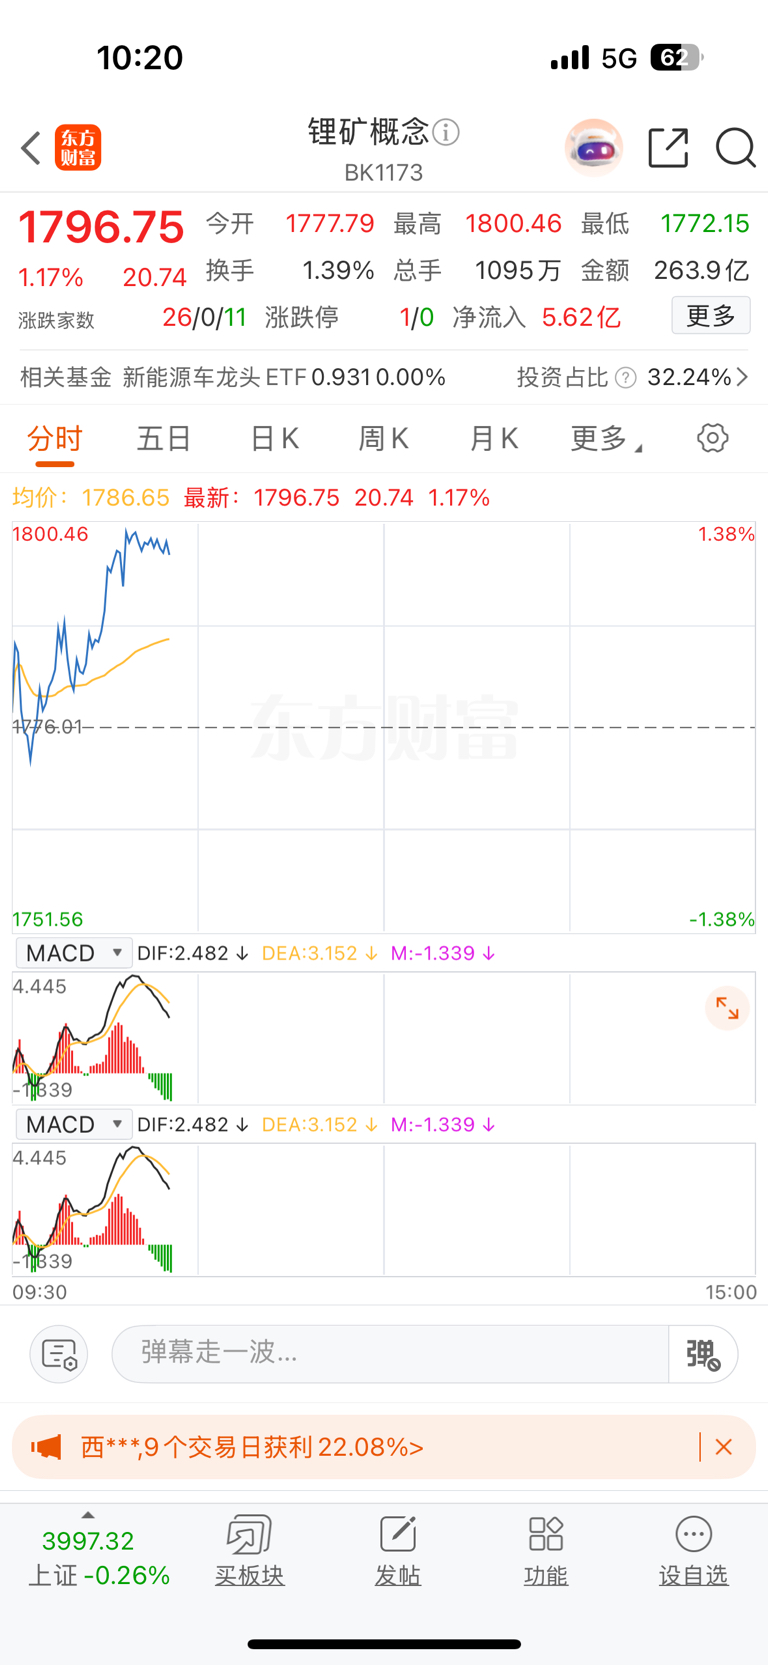Expand the 更多 chart period menu
The height and width of the screenshot is (1665, 769).
point(605,439)
